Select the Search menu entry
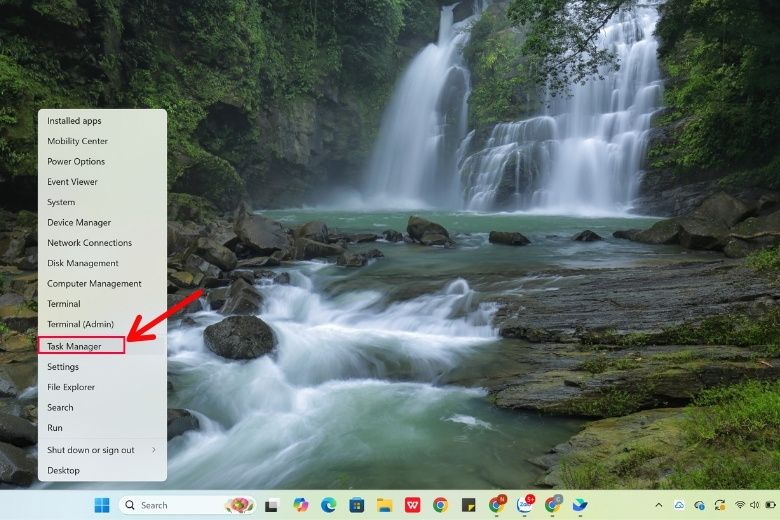This screenshot has height=520, width=780. [x=102, y=407]
